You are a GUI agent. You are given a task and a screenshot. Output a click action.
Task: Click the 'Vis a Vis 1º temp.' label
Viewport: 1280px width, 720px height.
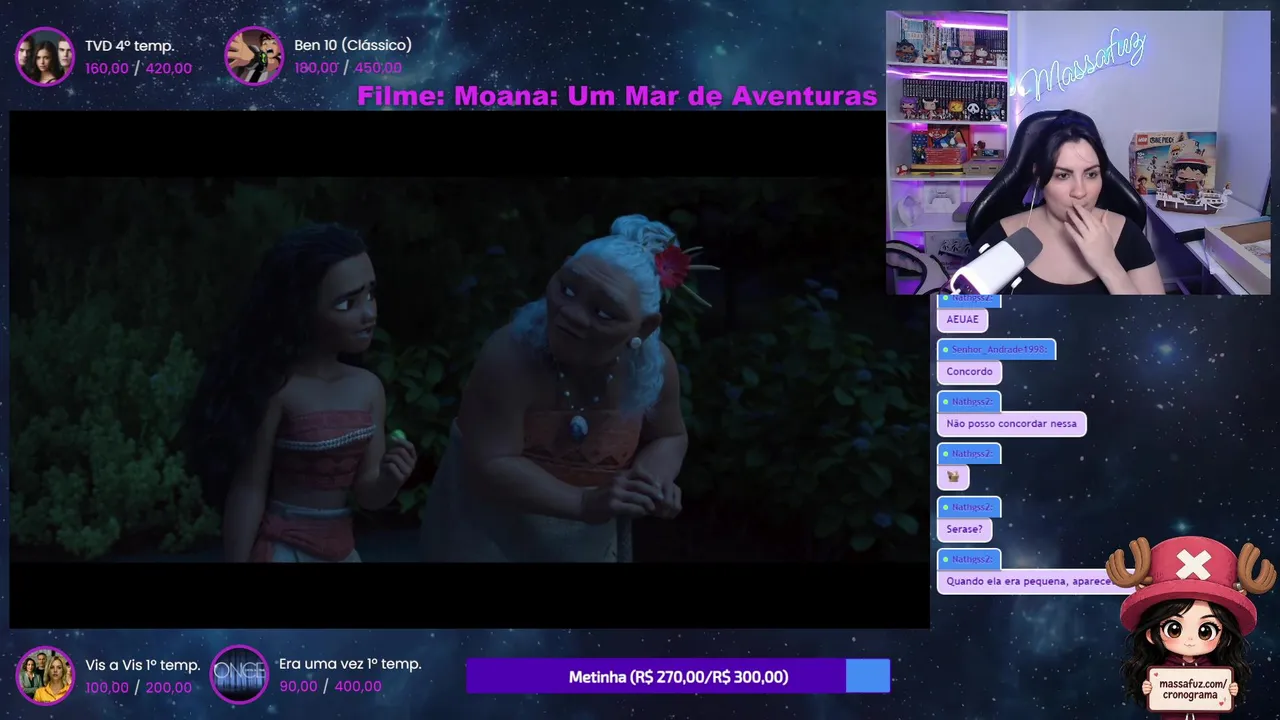(143, 665)
